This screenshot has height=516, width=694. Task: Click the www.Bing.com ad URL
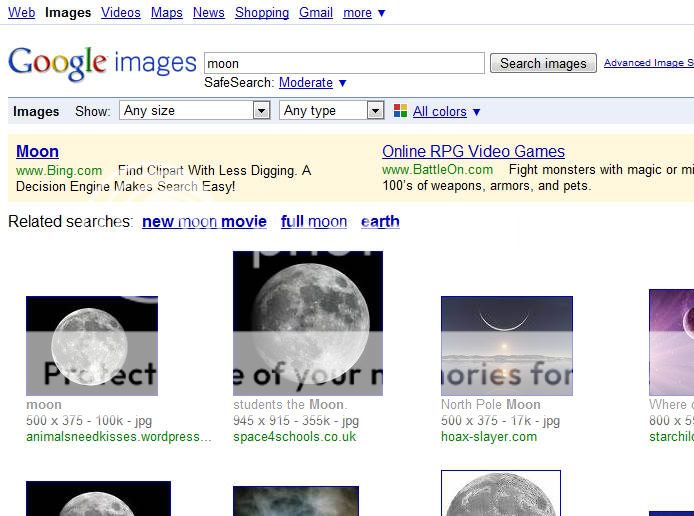[x=59, y=170]
